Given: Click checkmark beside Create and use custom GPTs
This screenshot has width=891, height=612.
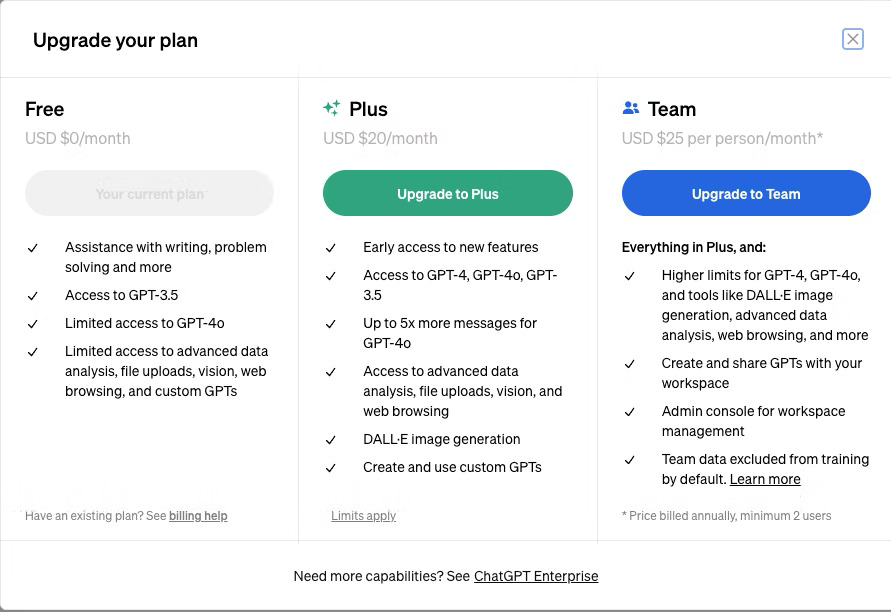Looking at the screenshot, I should coord(331,468).
